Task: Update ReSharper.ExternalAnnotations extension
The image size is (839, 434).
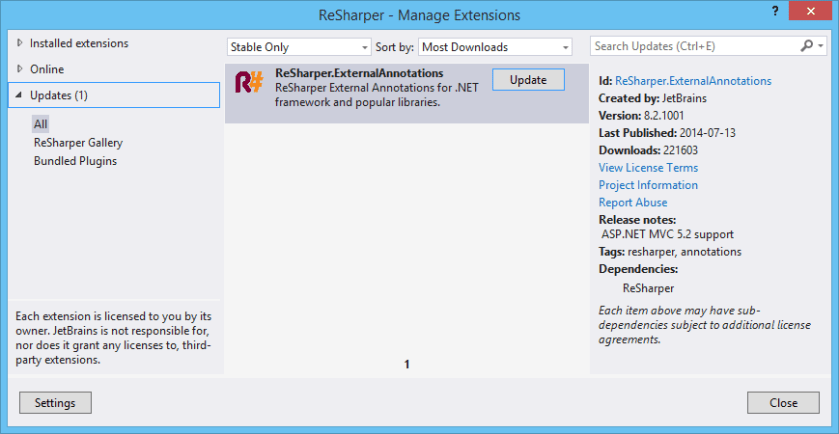Action: click(528, 80)
